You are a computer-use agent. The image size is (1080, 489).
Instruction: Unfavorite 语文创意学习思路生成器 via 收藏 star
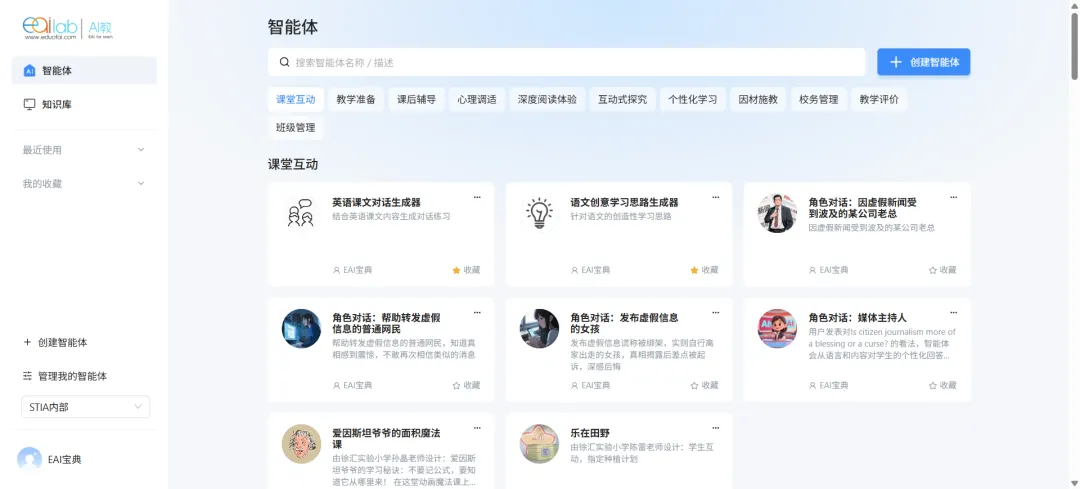(705, 270)
